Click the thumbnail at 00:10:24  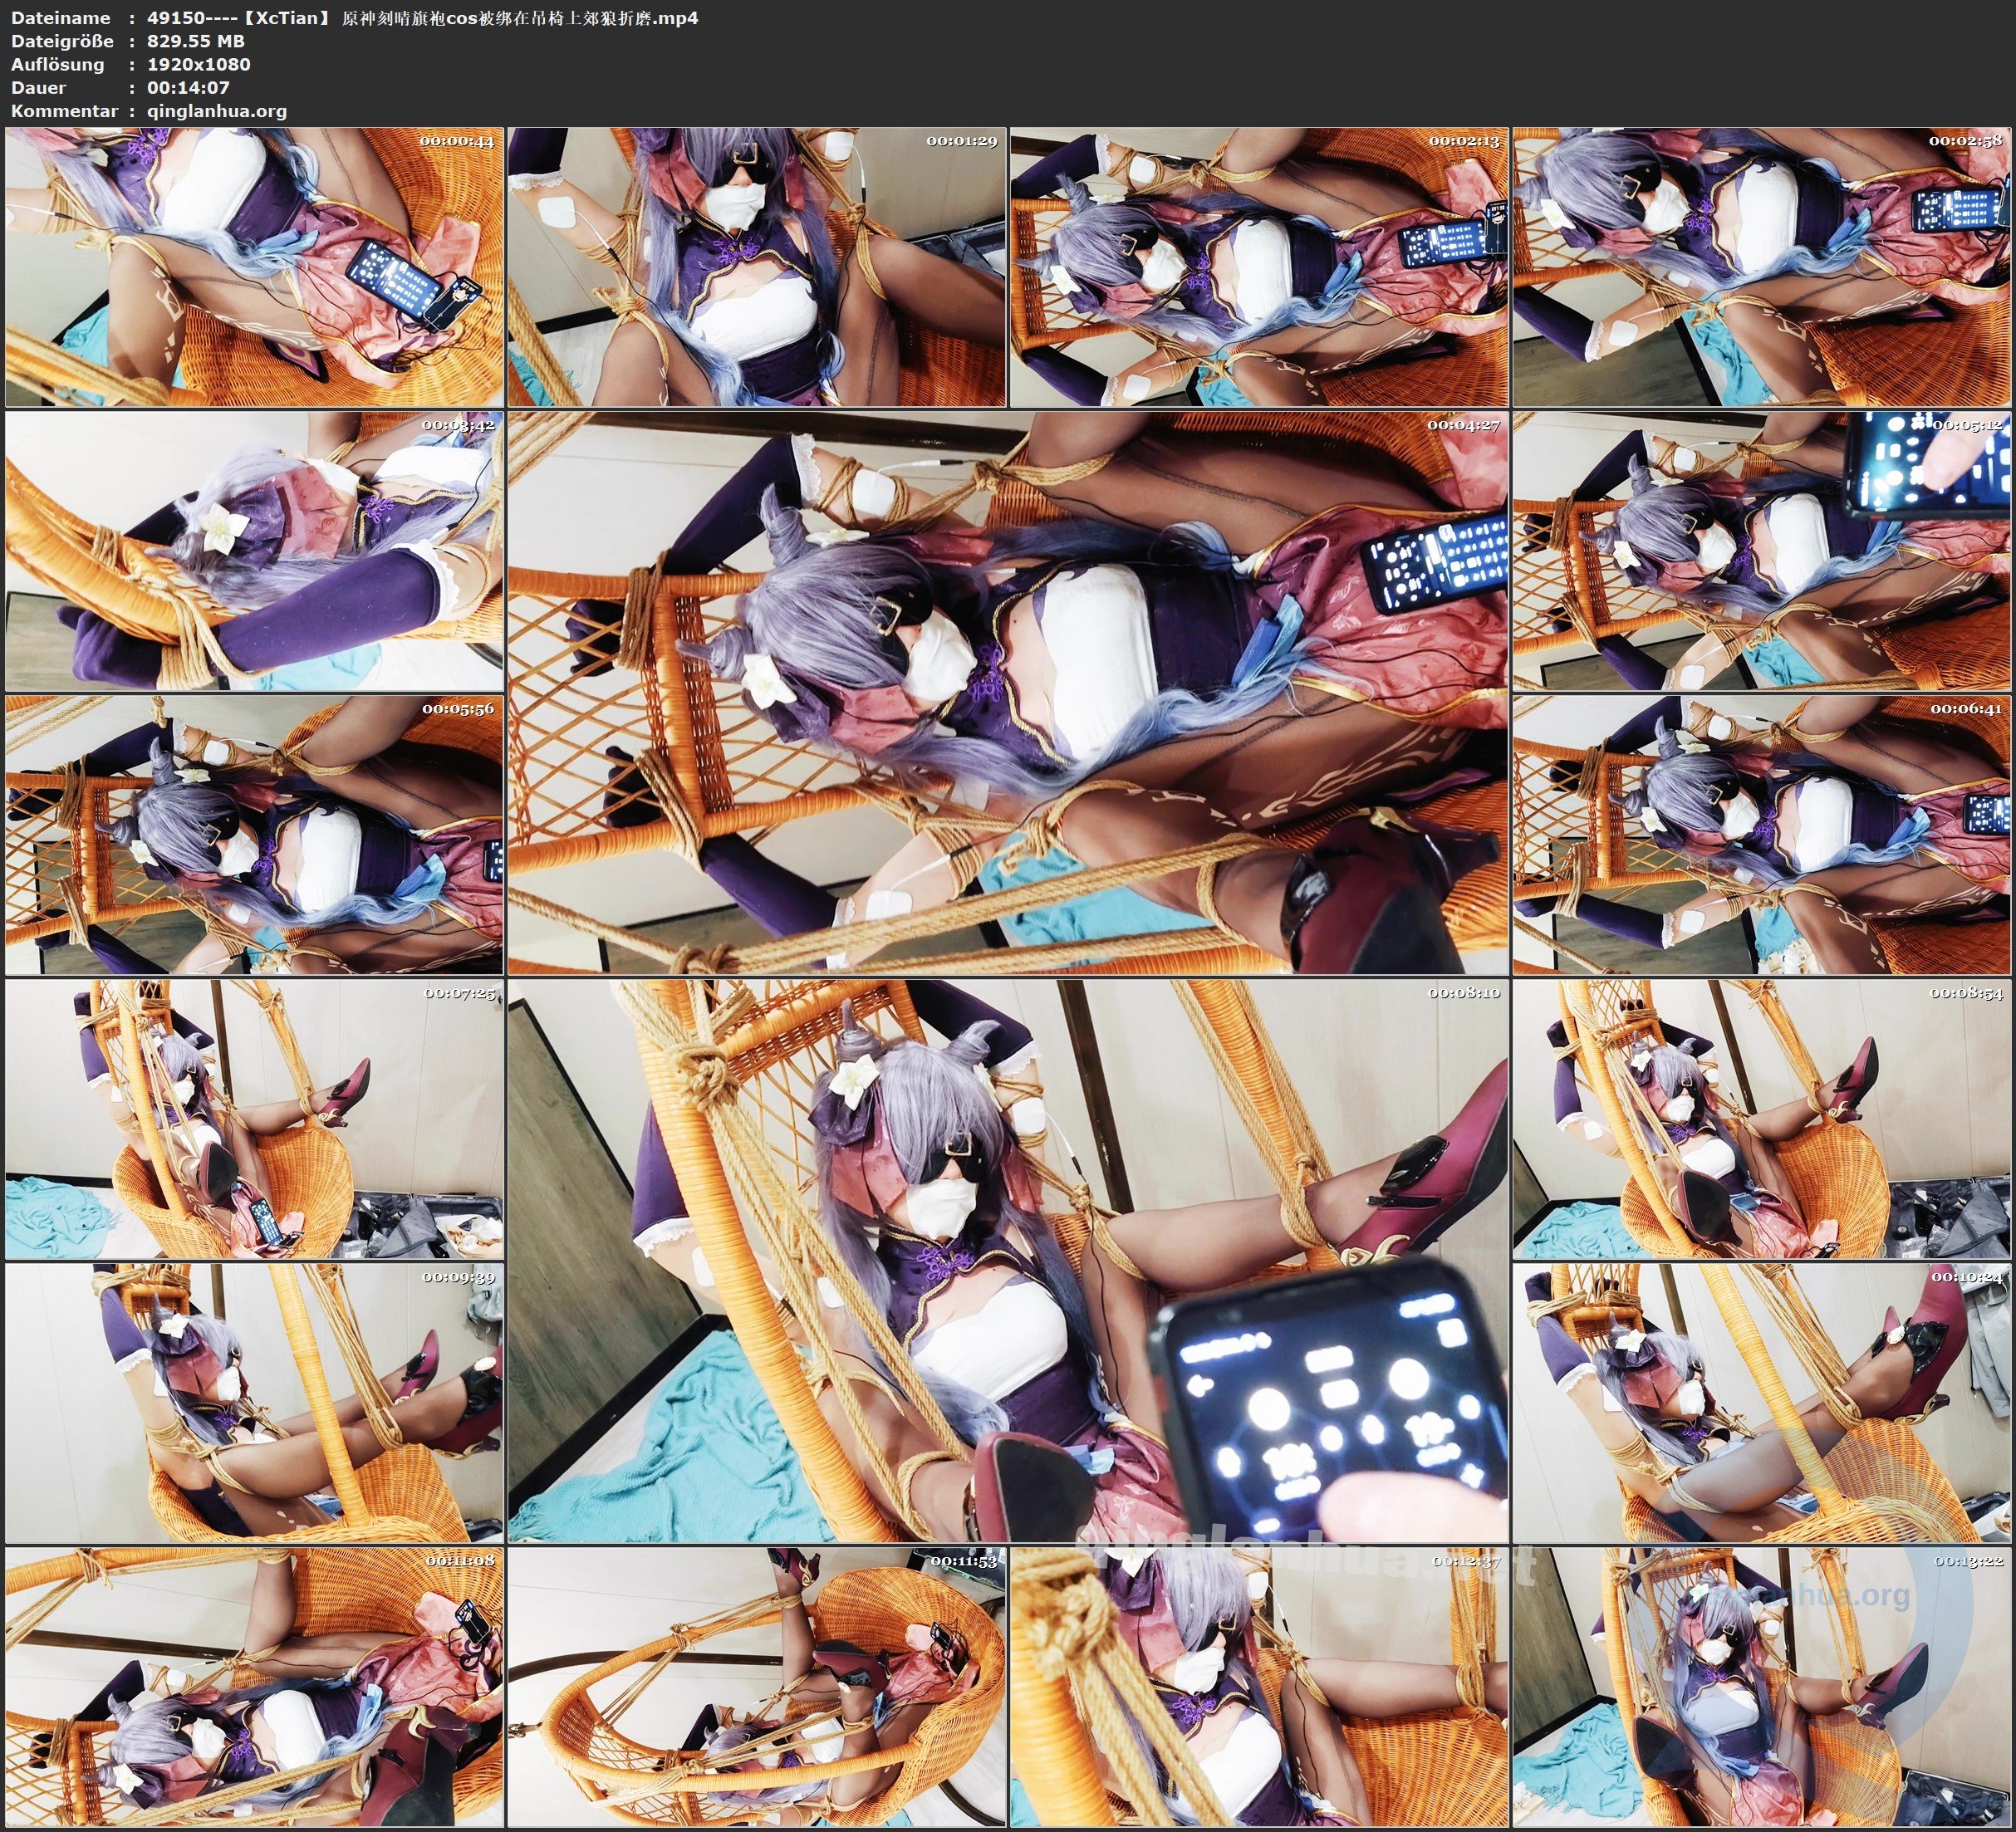tap(1761, 1403)
